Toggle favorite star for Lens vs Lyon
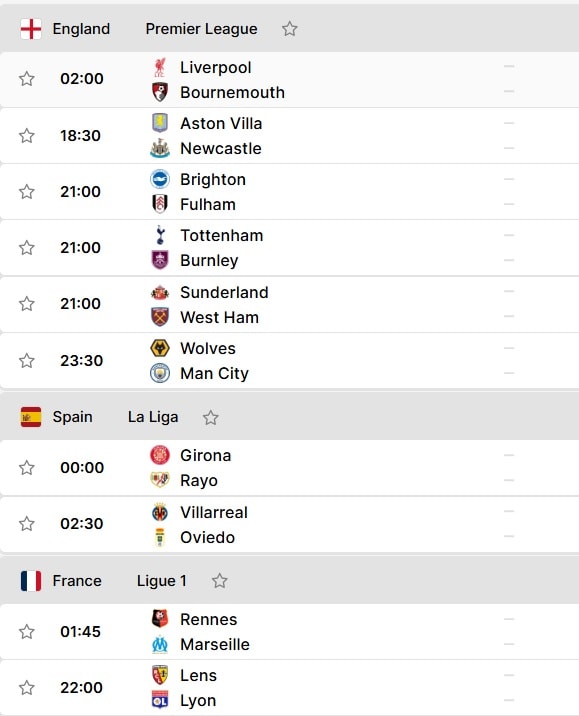 click(x=26, y=688)
